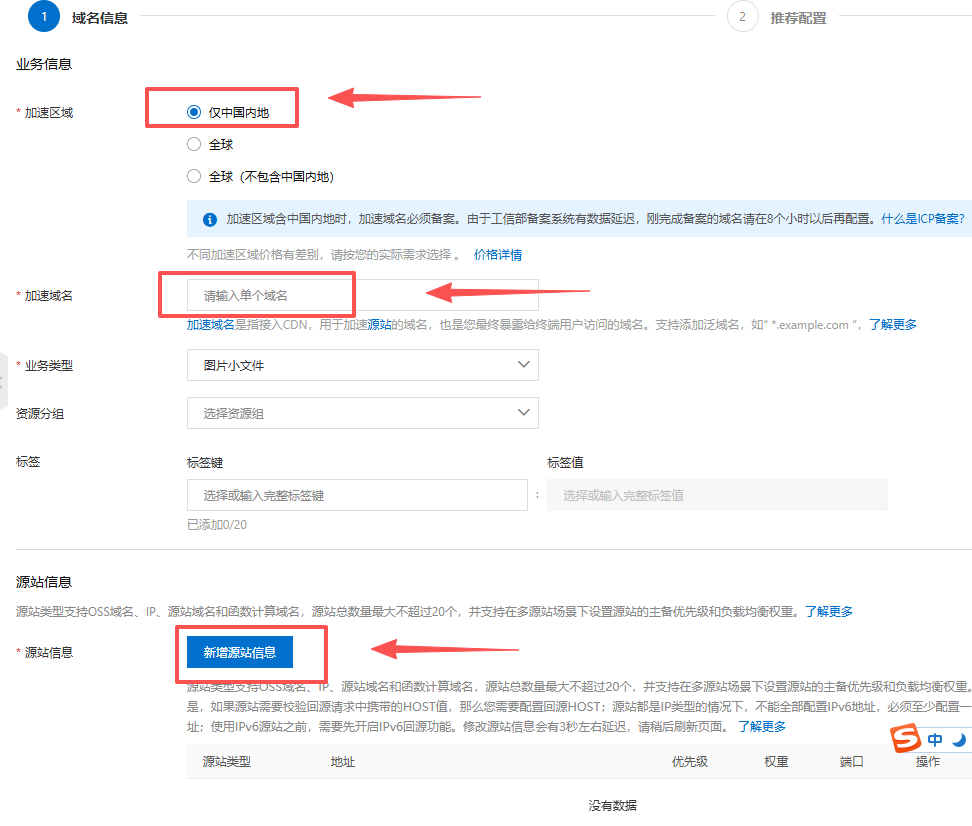Click the 标签值 input field
This screenshot has height=826, width=972.
(x=717, y=495)
